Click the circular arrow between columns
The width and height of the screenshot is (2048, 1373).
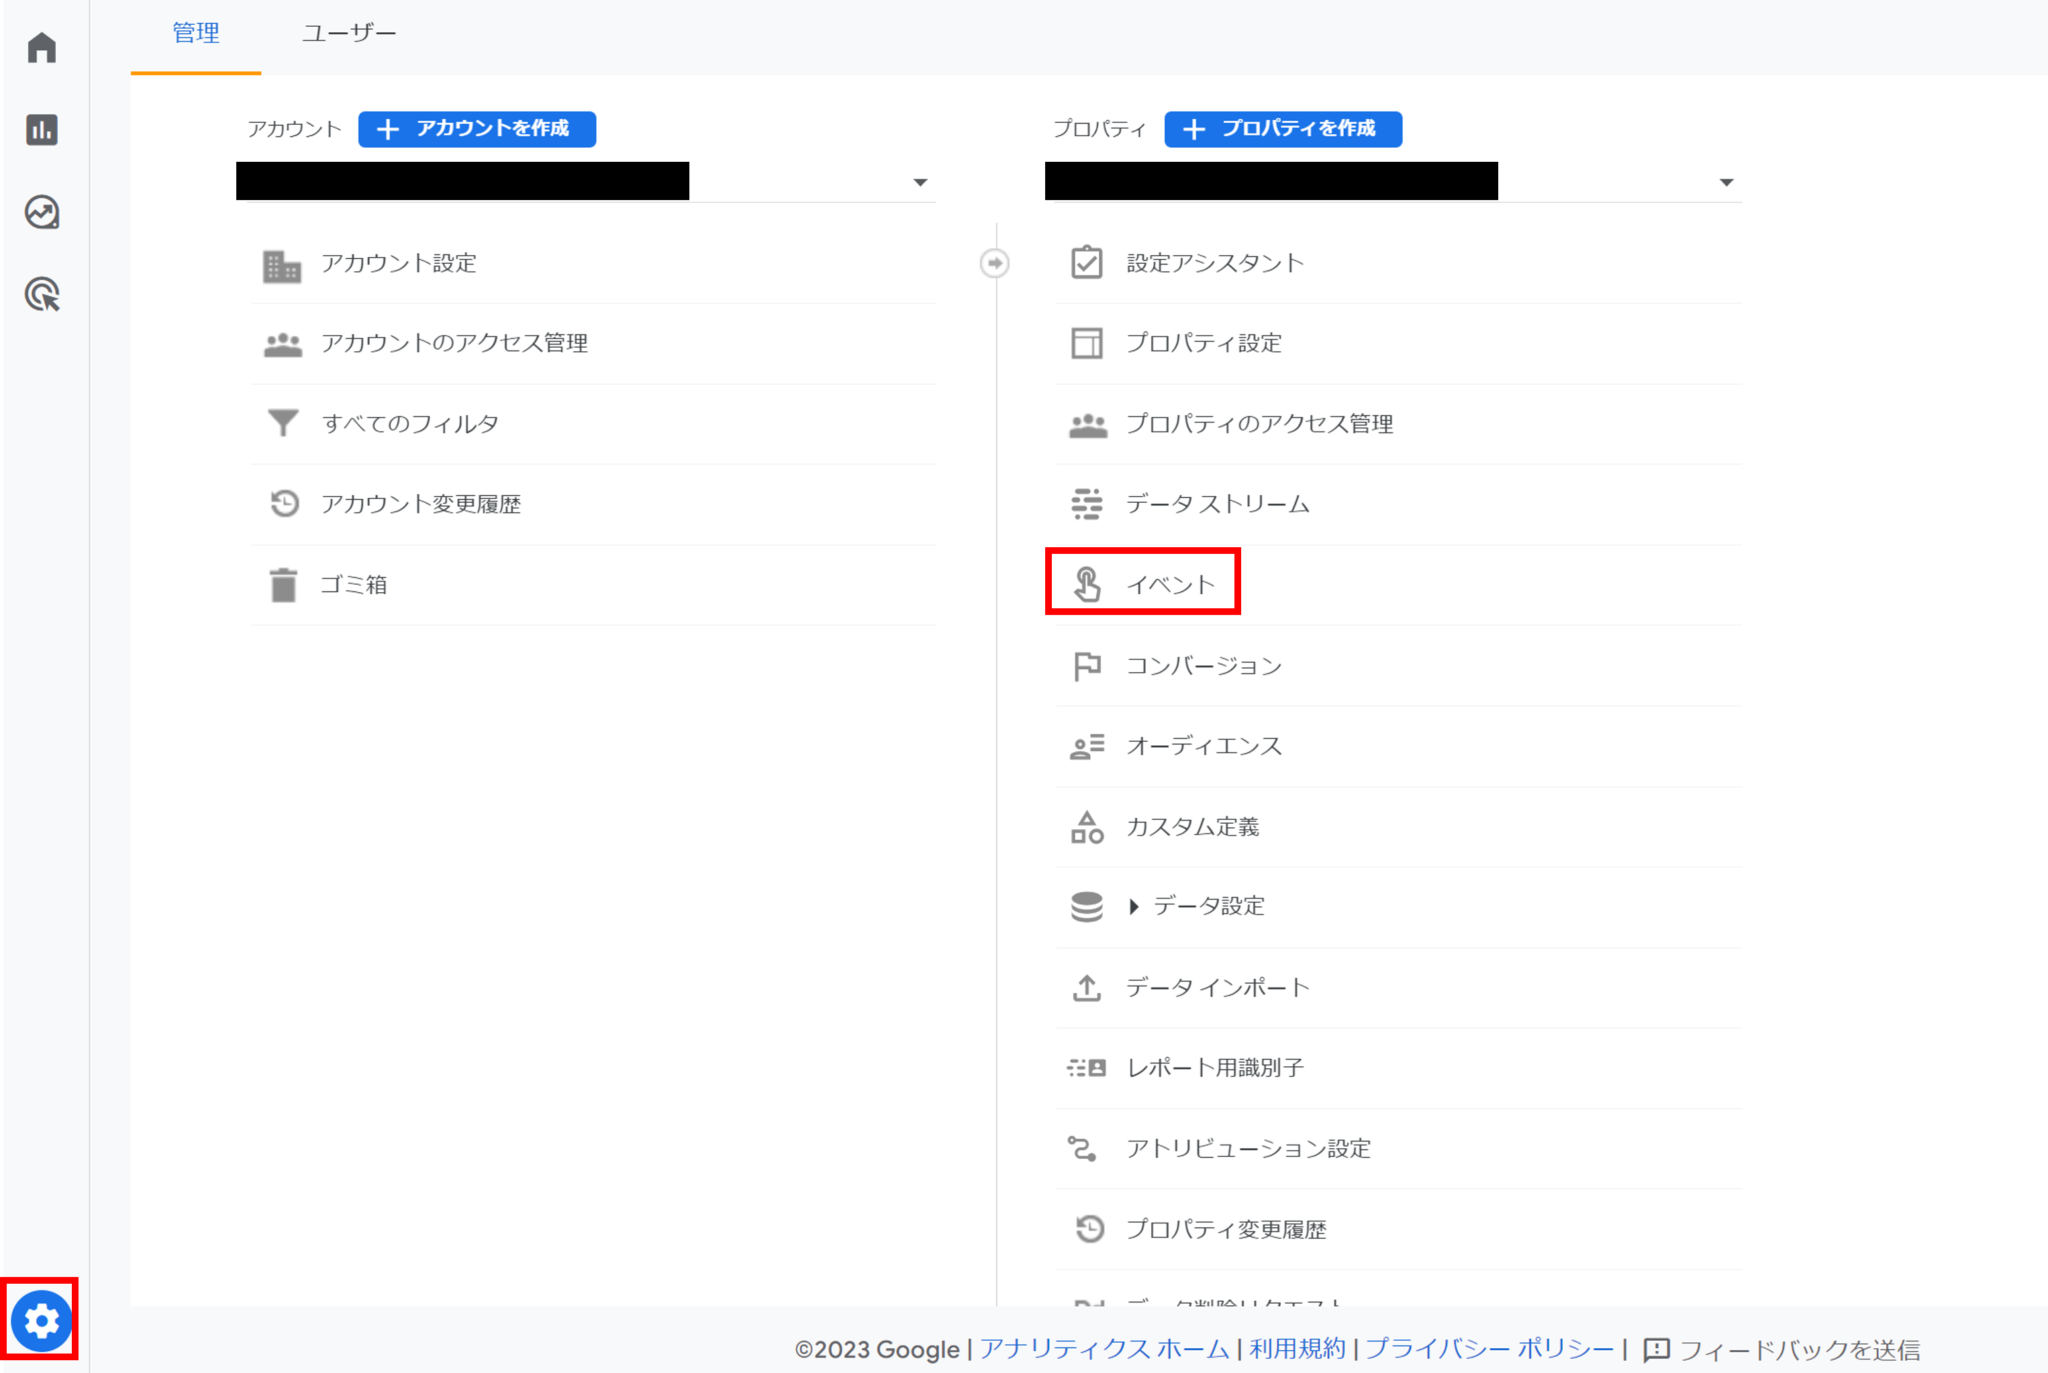994,263
